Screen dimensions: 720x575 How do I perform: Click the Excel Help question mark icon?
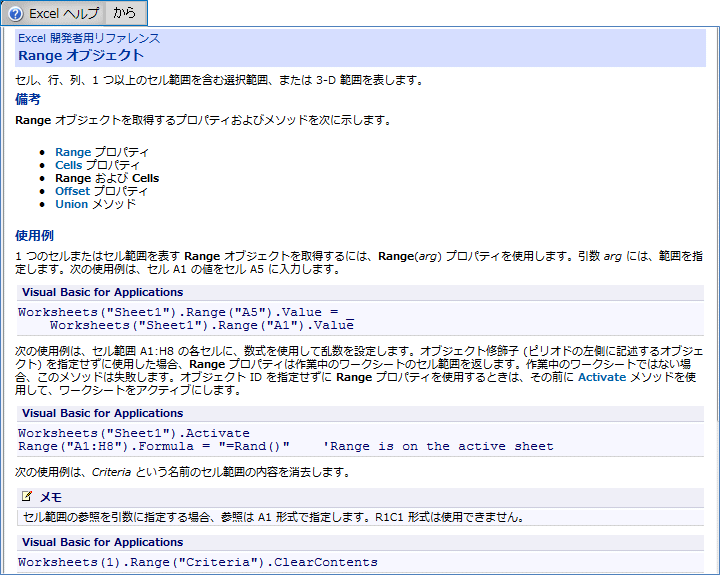point(15,14)
